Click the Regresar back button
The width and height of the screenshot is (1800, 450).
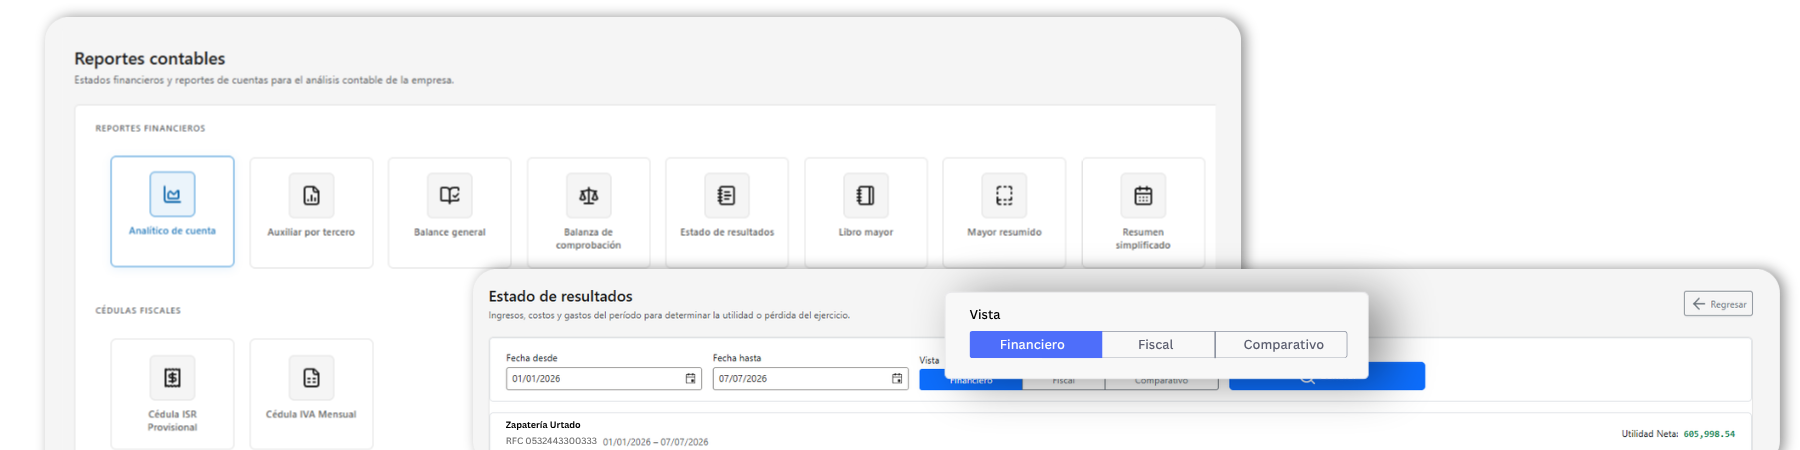[x=1718, y=304]
